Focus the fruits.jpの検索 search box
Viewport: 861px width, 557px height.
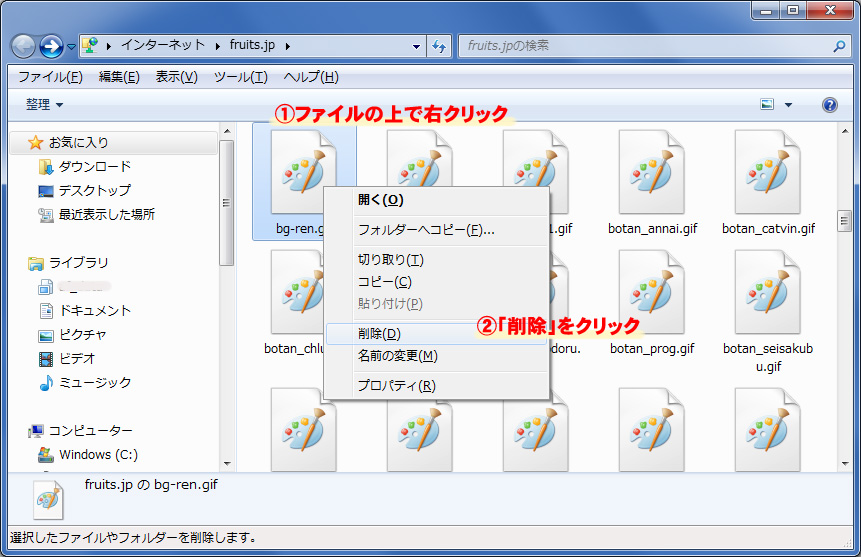(648, 46)
